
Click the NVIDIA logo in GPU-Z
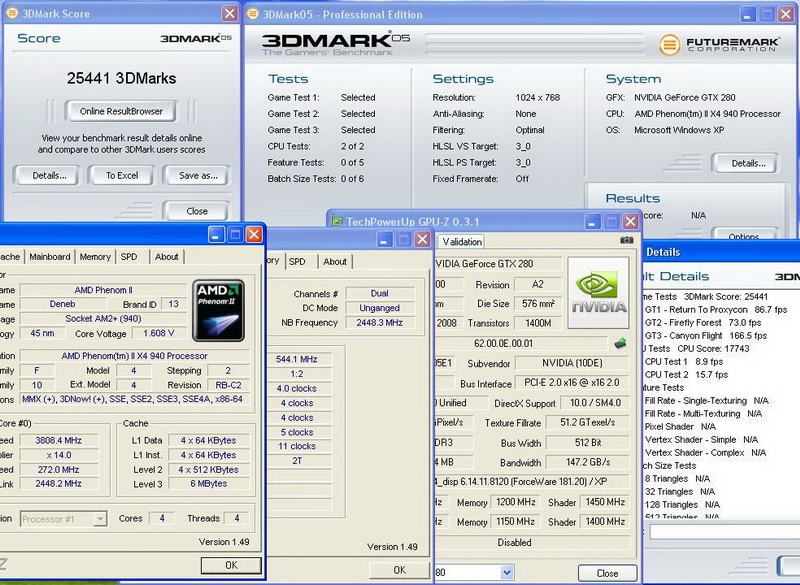point(598,293)
